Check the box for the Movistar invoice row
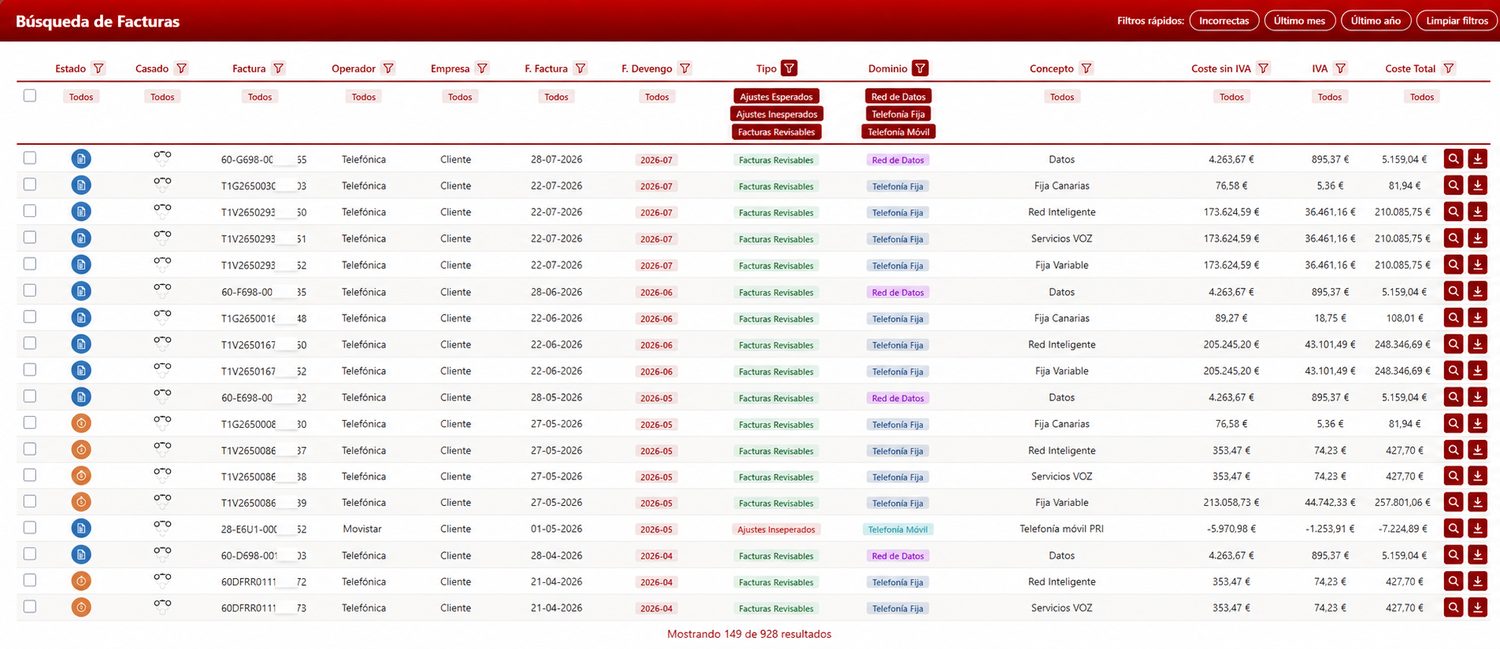This screenshot has height=649, width=1500. (30, 528)
